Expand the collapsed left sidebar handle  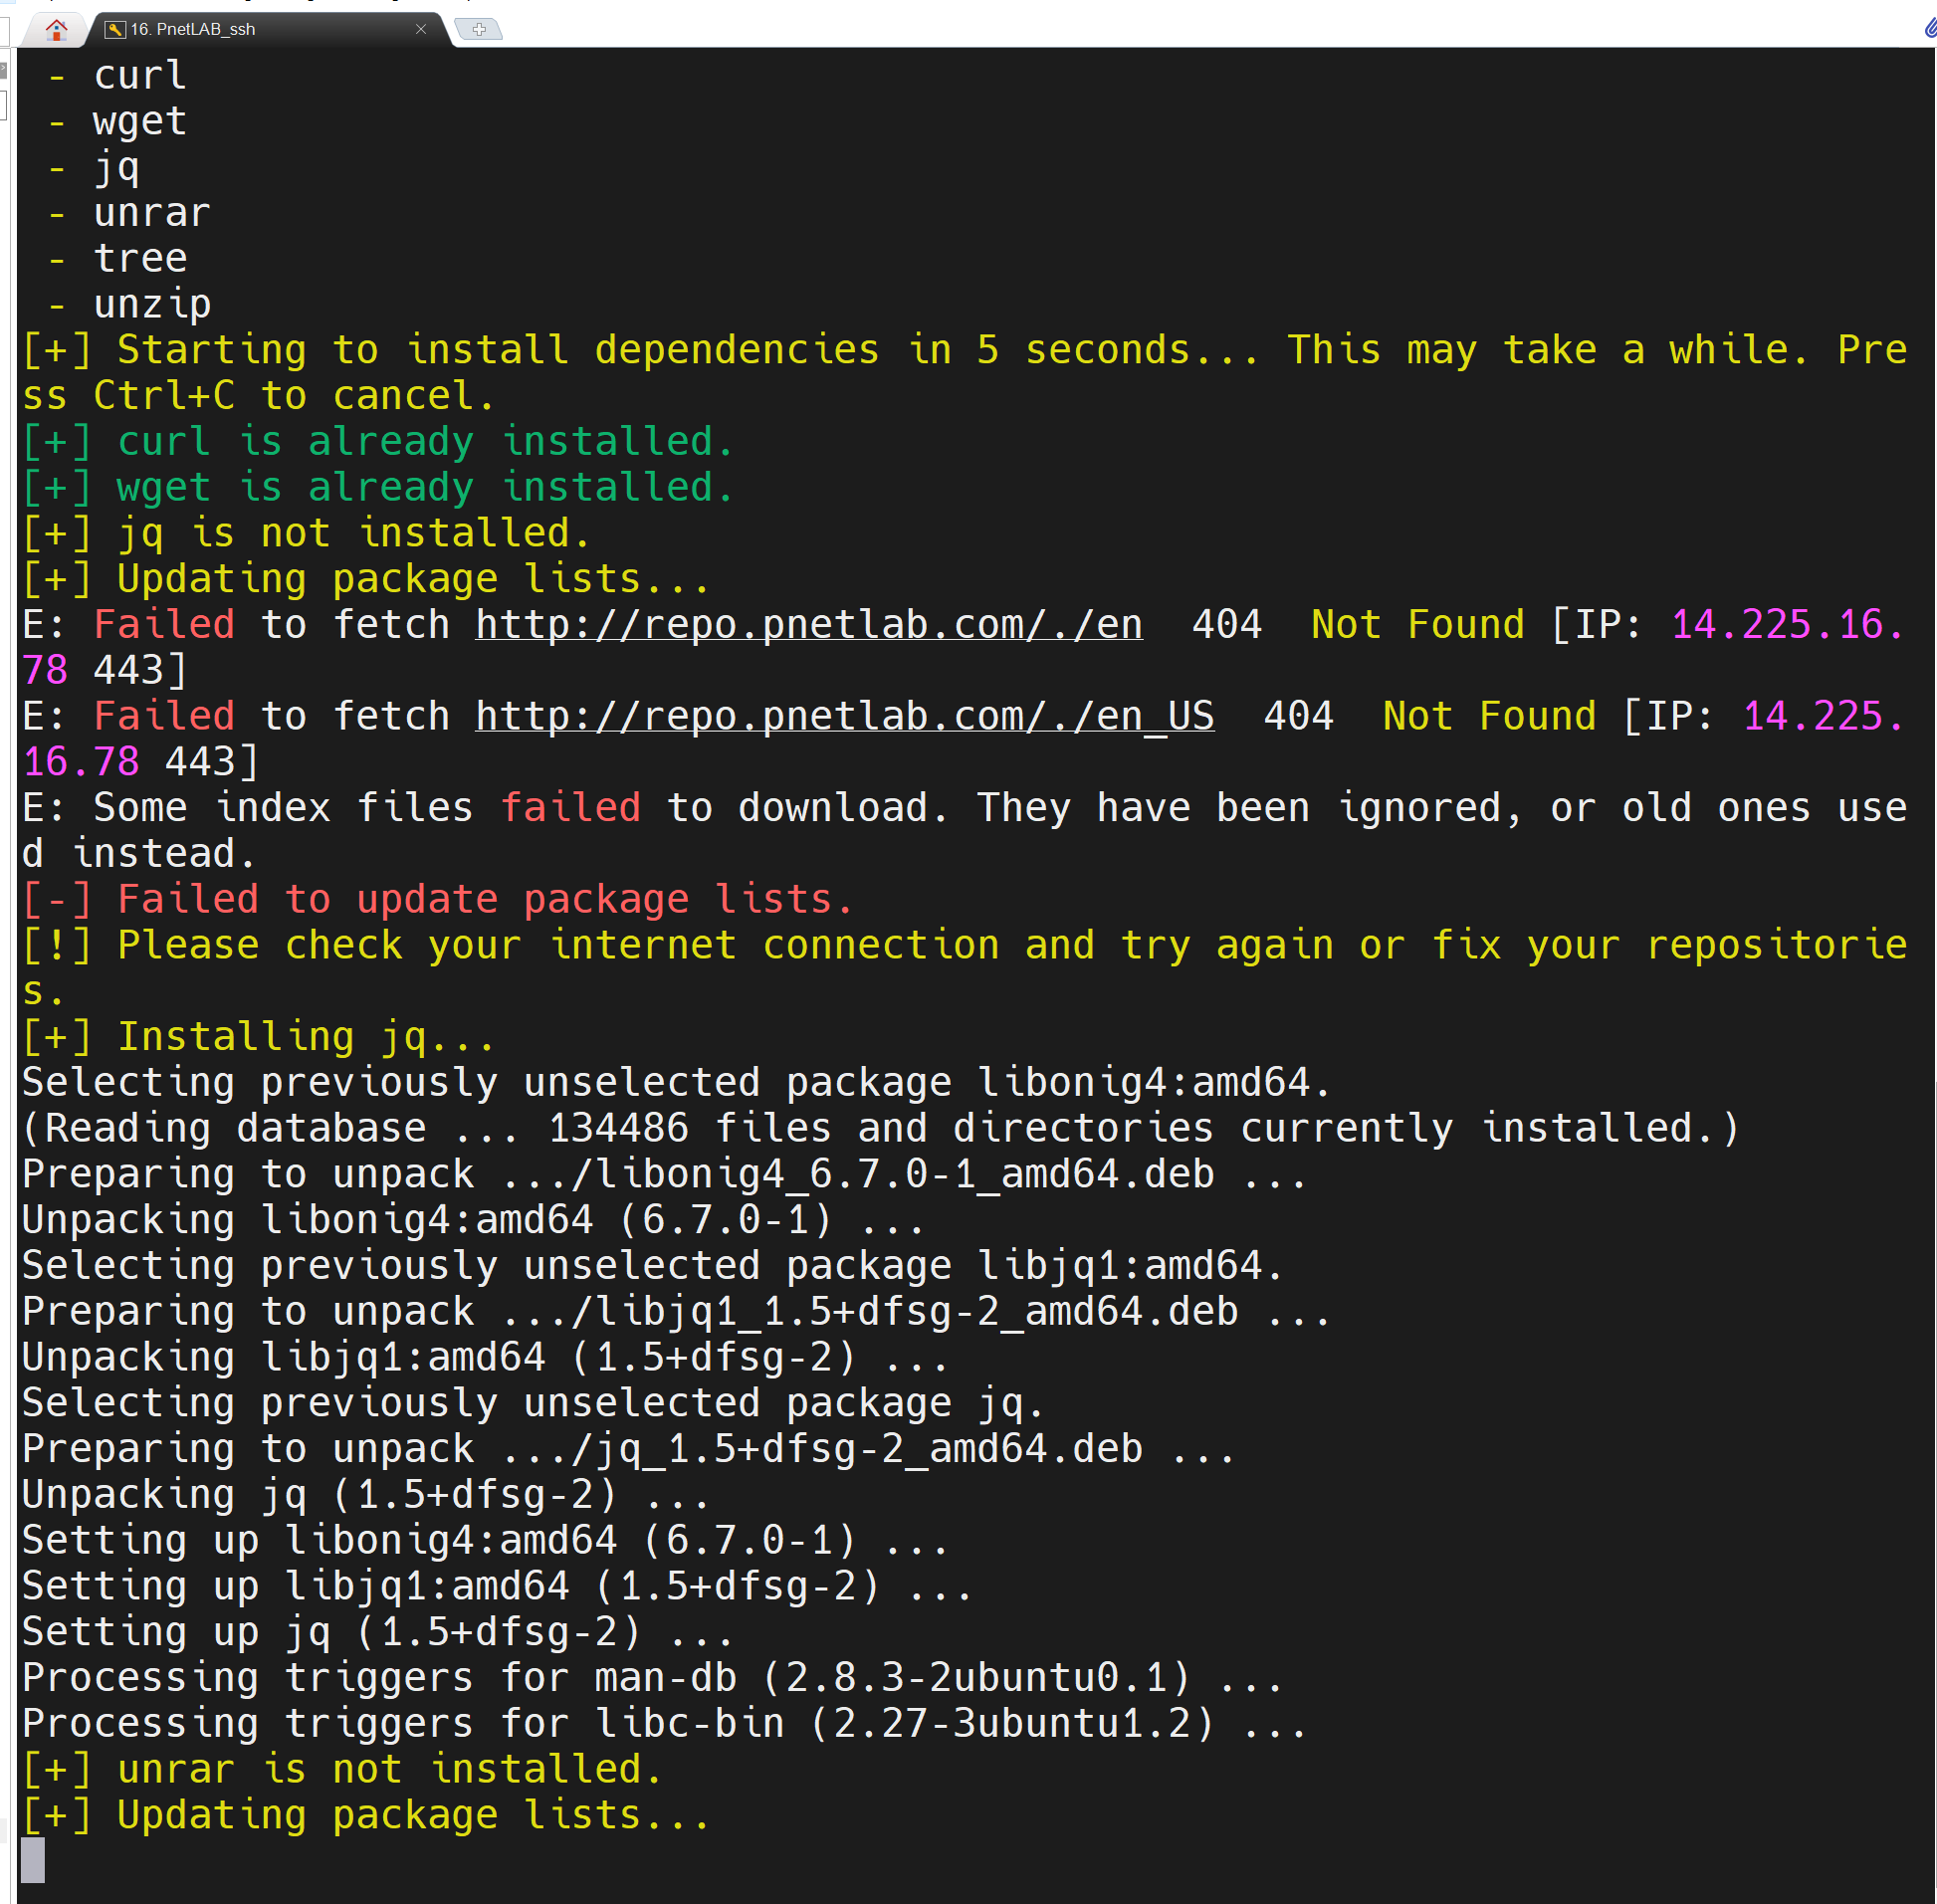point(4,70)
